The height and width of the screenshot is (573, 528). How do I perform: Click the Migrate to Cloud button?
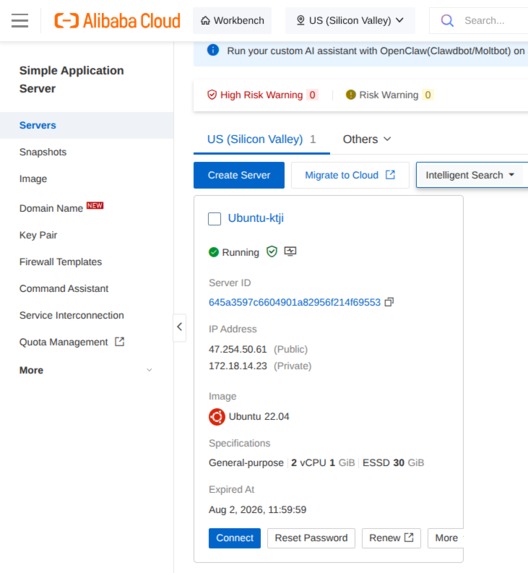pyautogui.click(x=350, y=175)
